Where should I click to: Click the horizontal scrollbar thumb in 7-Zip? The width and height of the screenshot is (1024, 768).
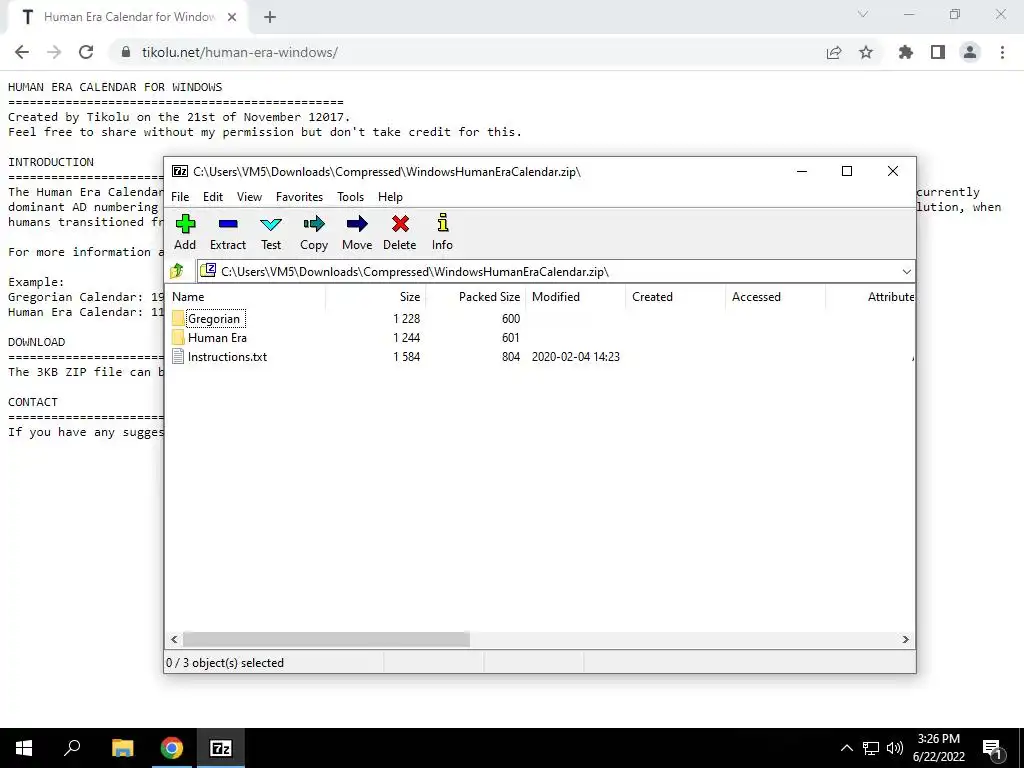coord(326,639)
